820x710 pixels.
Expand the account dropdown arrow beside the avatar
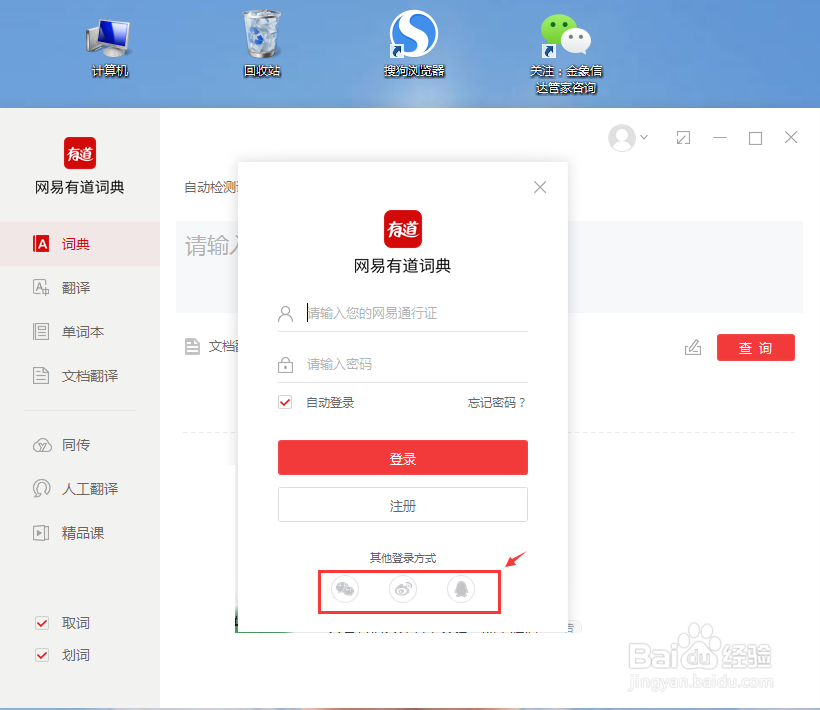pos(644,138)
